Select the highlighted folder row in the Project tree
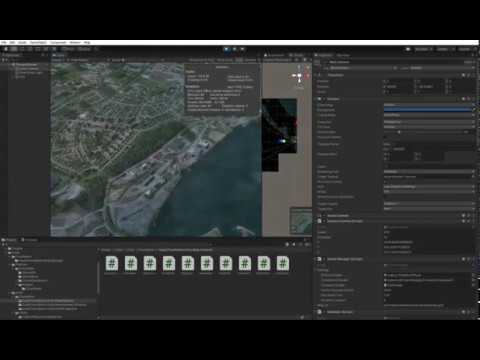480x360 pixels. pos(48,301)
